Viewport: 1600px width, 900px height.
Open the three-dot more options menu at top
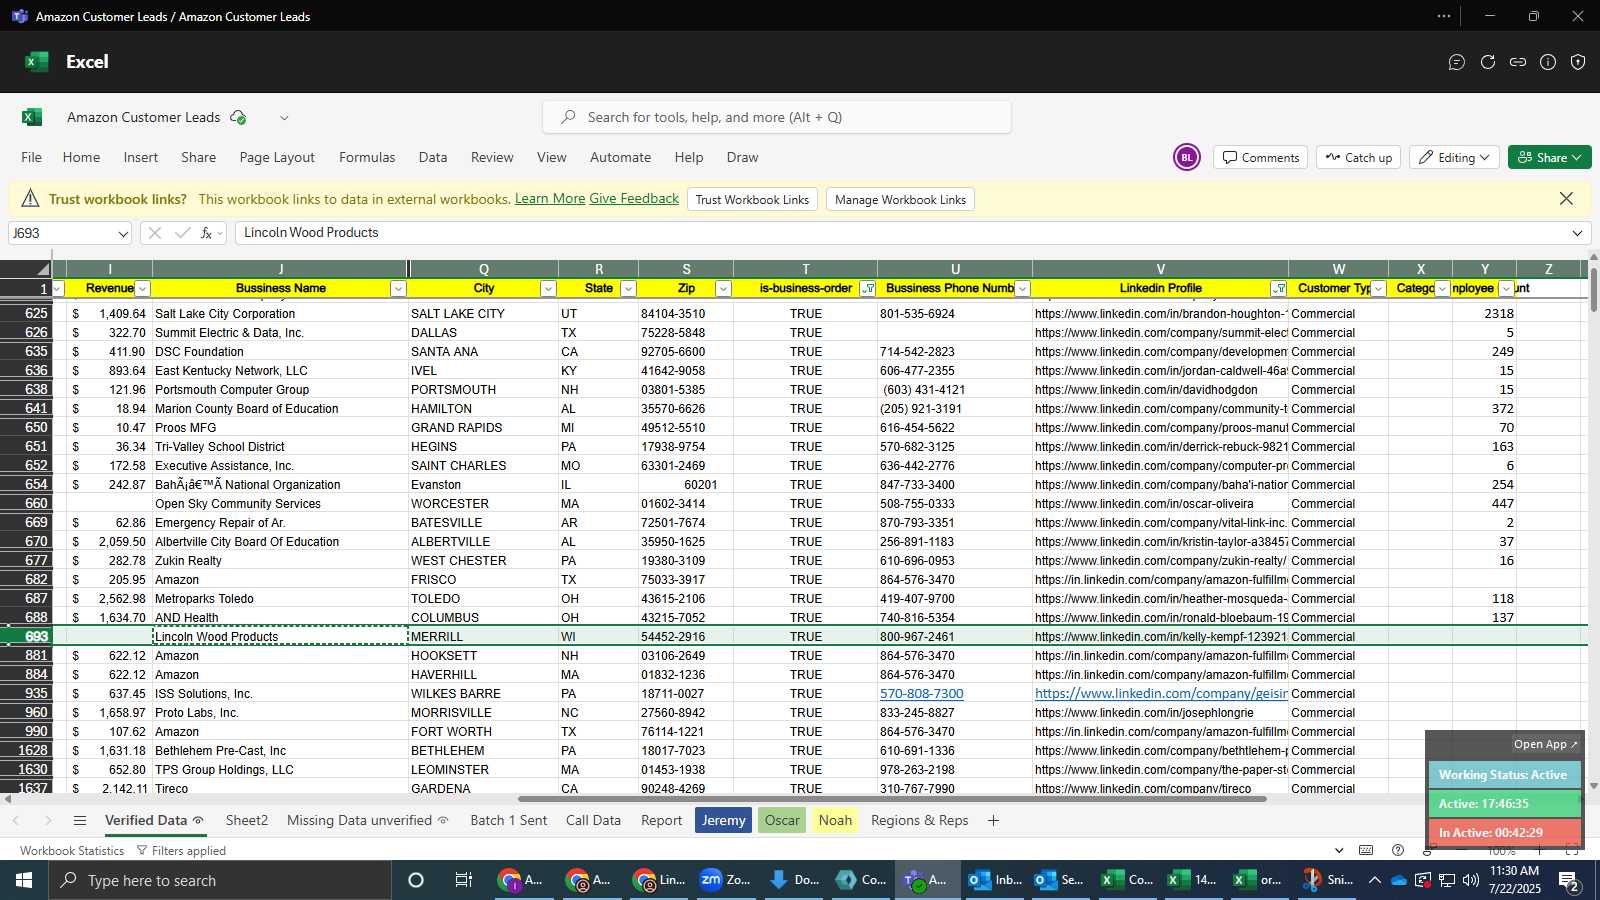1443,16
